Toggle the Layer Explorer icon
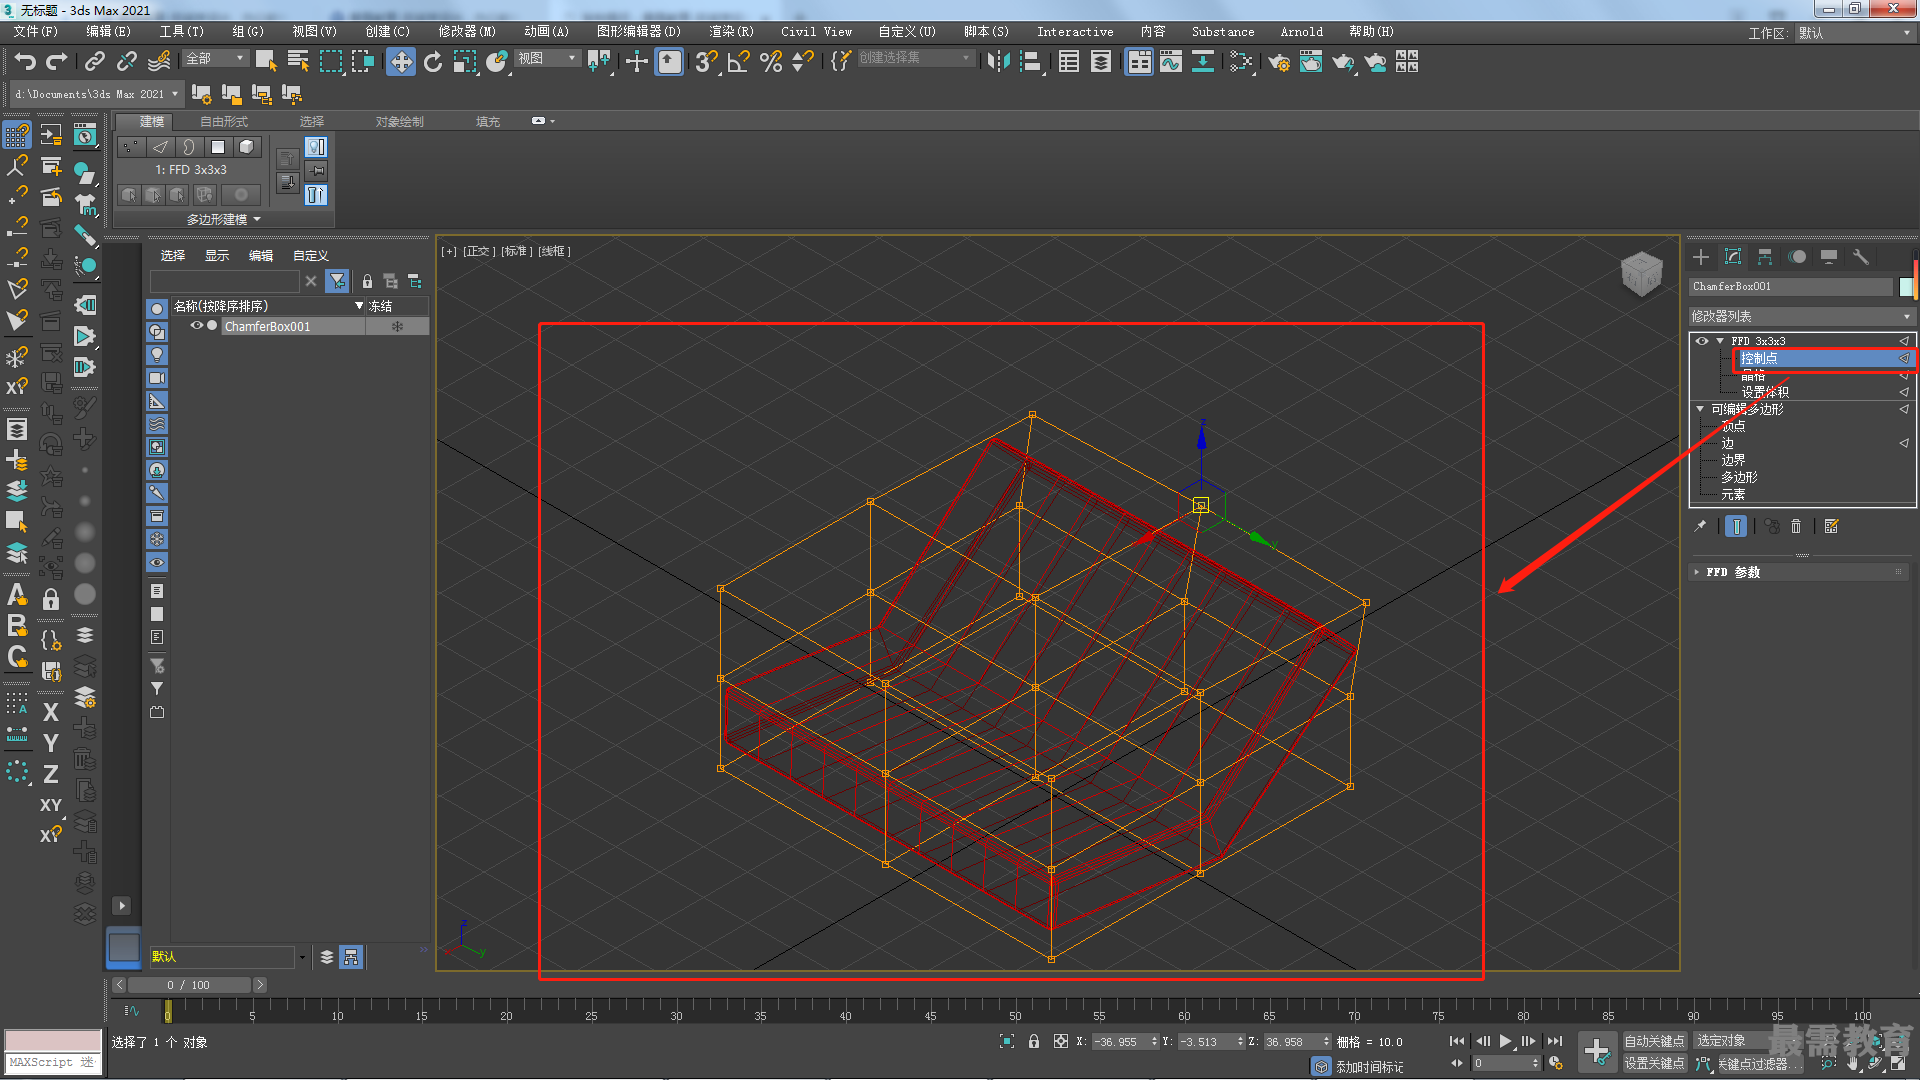Screen dimensions: 1920x1080 1101,62
